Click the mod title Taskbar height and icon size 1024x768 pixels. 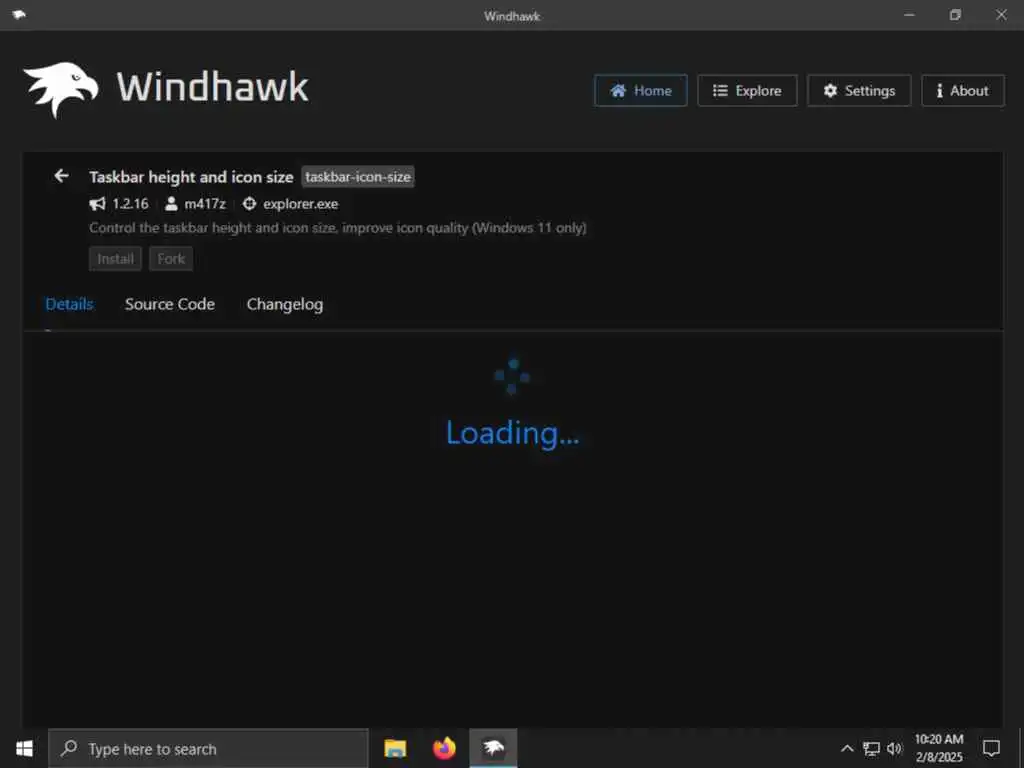pos(191,177)
